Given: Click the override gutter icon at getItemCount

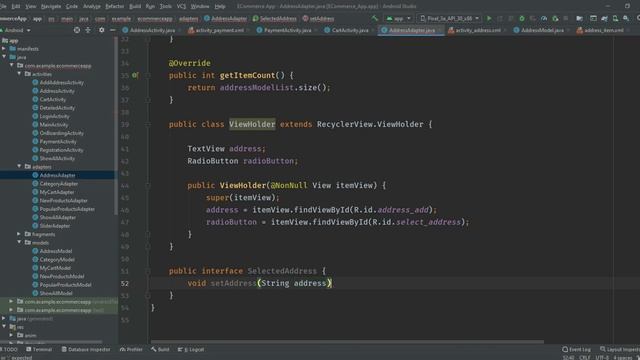Looking at the screenshot, I should [135, 75].
